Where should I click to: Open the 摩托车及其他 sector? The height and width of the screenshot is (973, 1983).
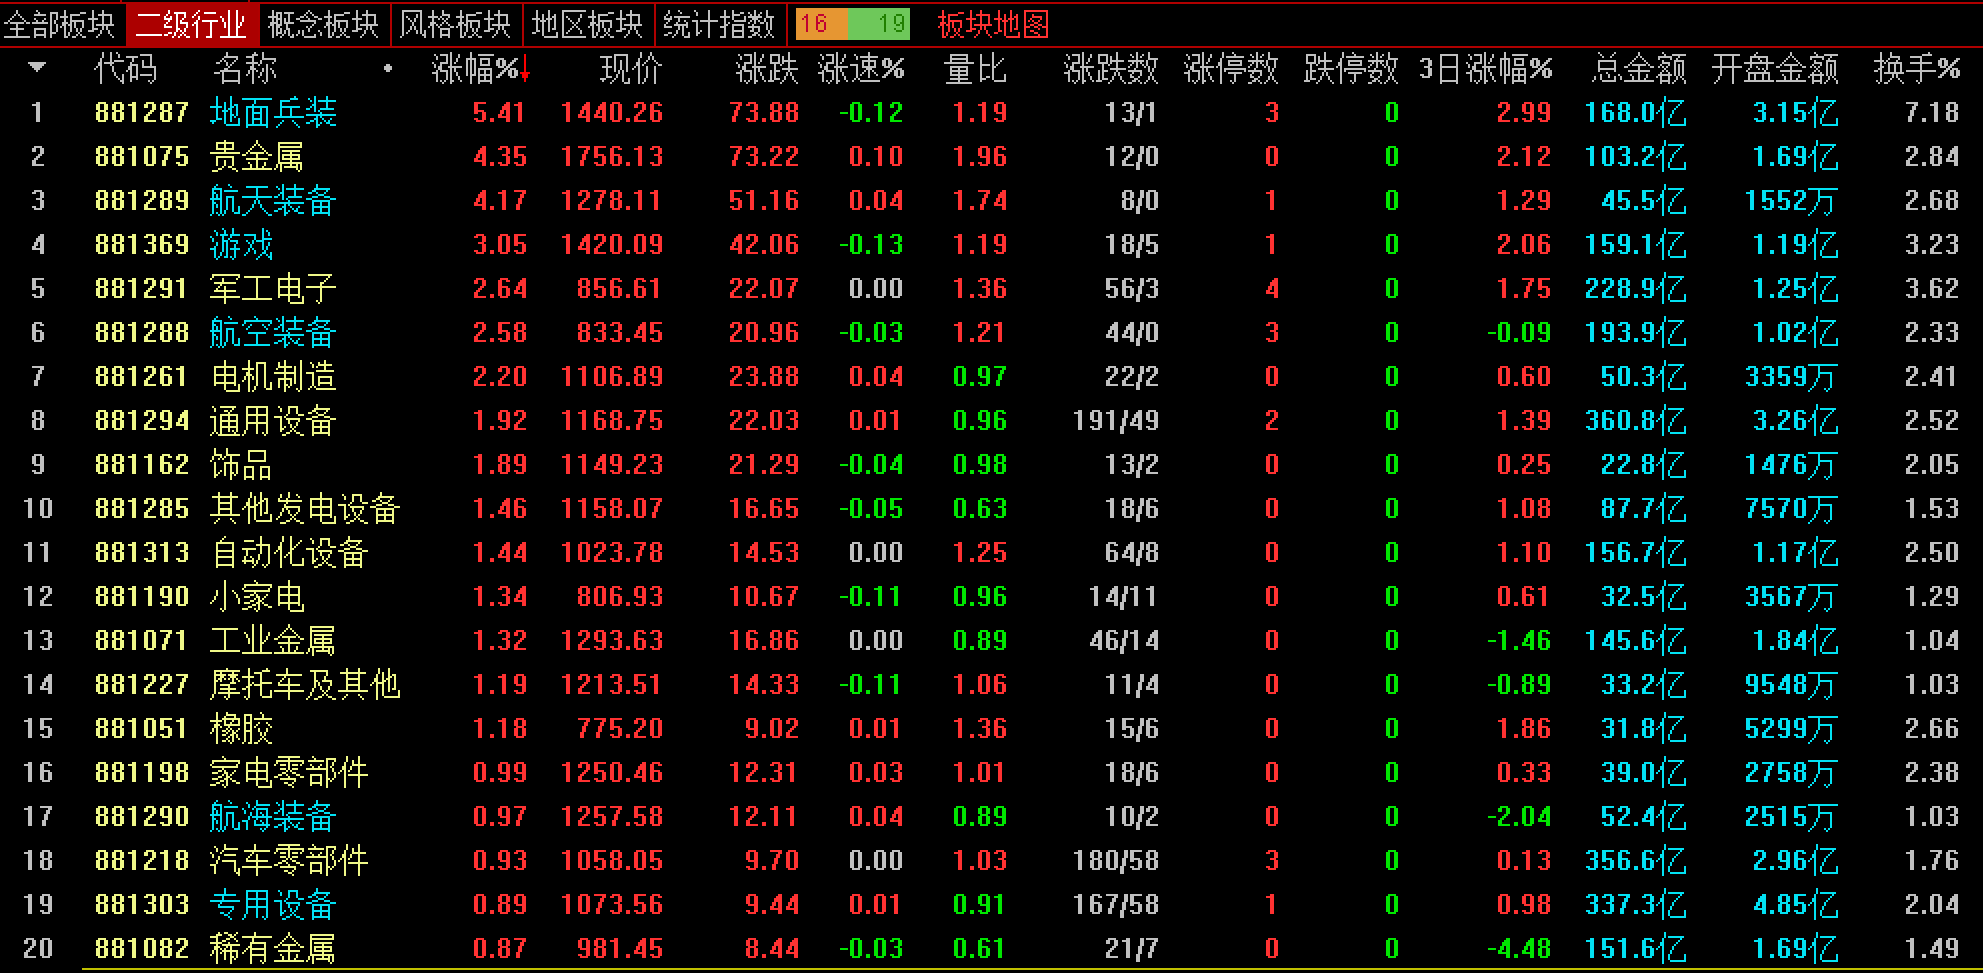tap(305, 684)
